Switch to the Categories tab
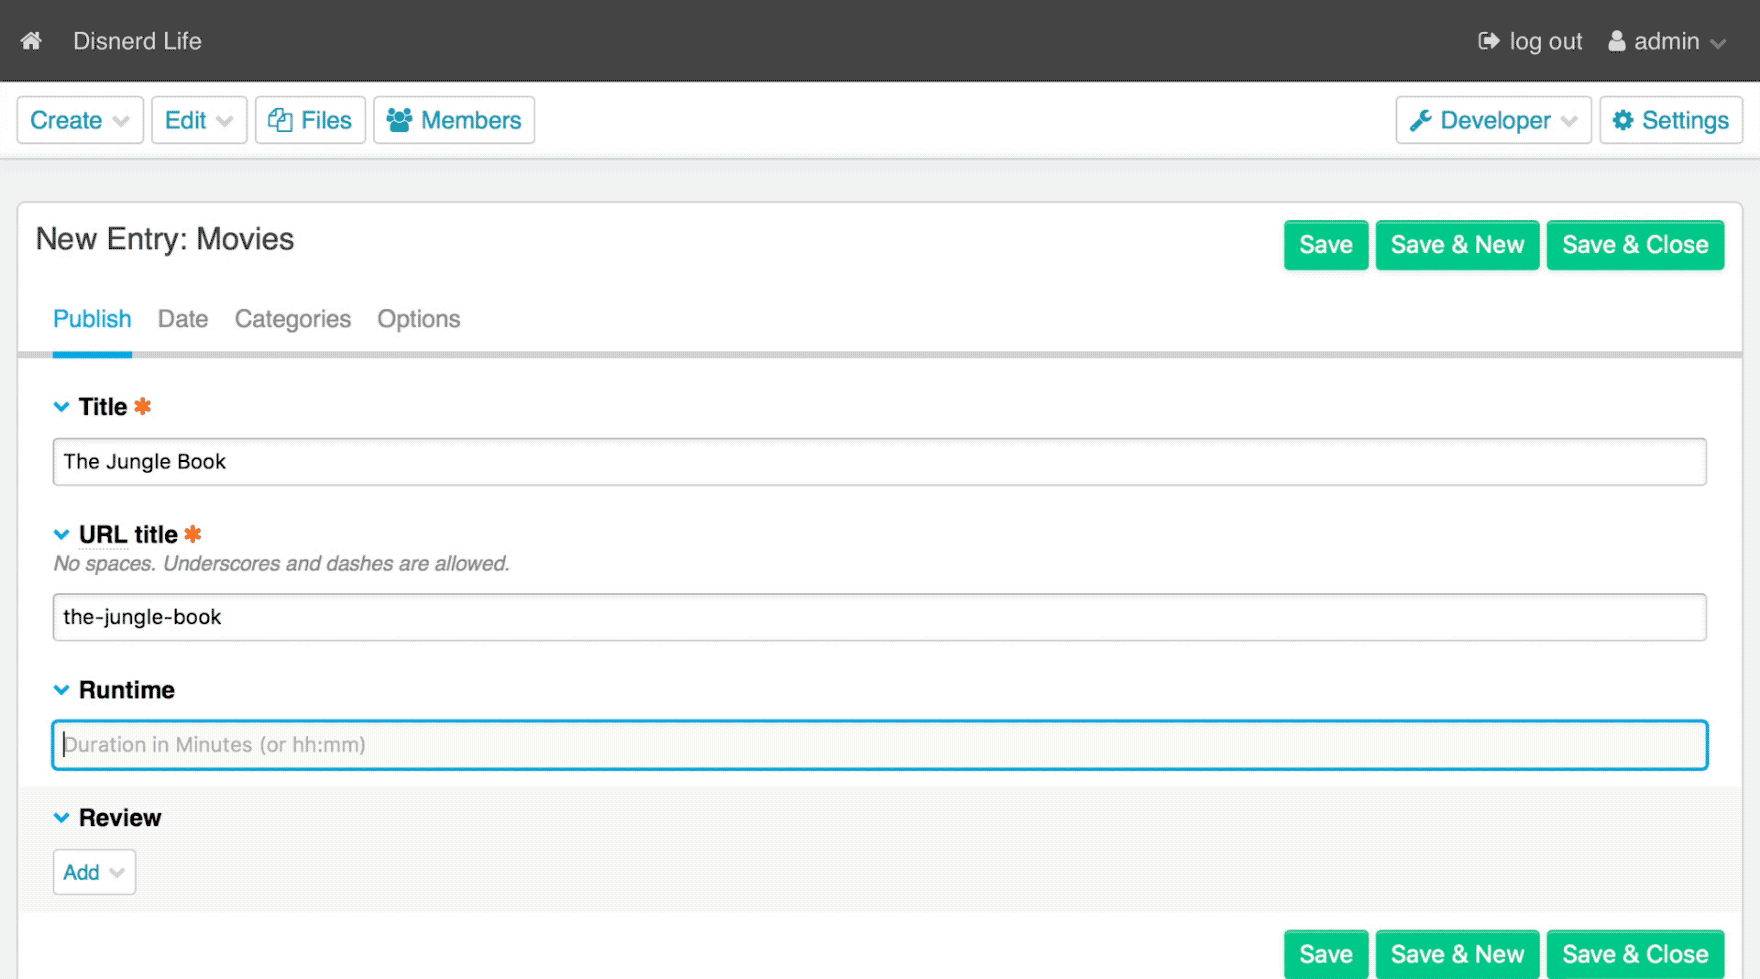 tap(293, 319)
